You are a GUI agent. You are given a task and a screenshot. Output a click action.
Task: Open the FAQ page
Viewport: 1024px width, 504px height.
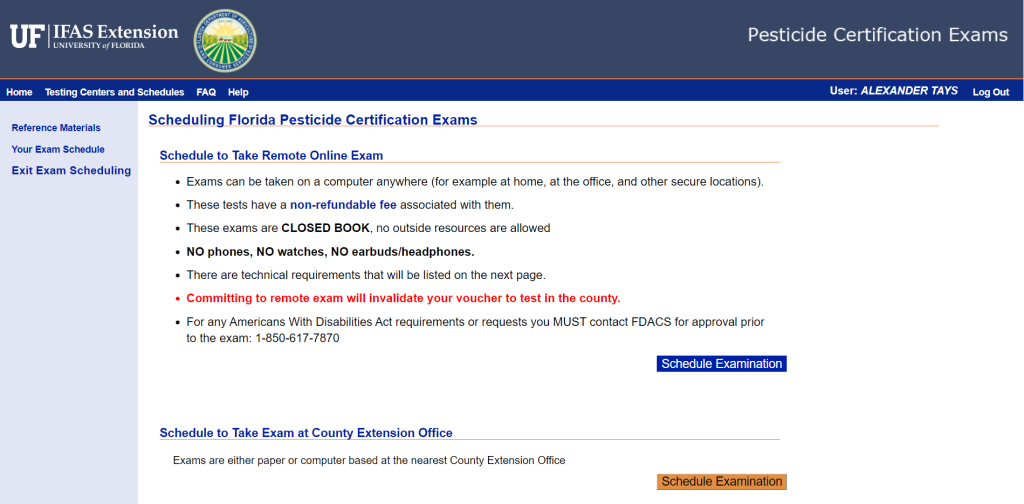(206, 92)
